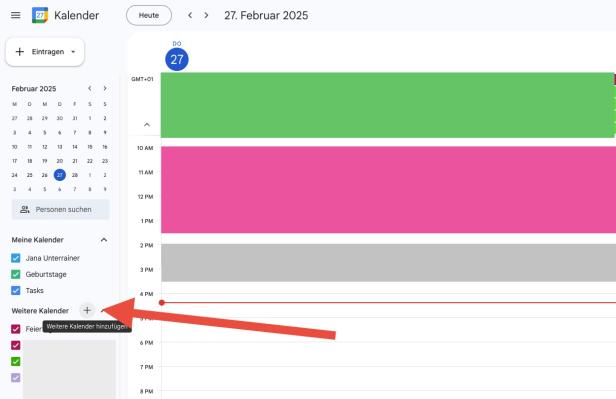Click the people icon in Personen suchen
This screenshot has height=399, width=616.
point(25,209)
